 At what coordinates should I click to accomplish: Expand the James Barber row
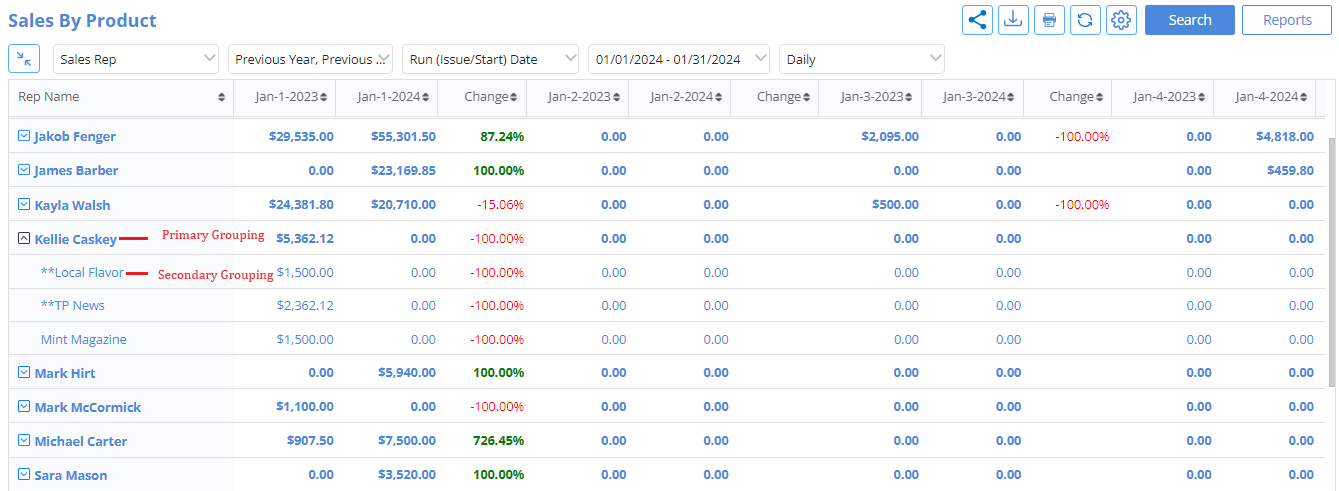pyautogui.click(x=24, y=170)
